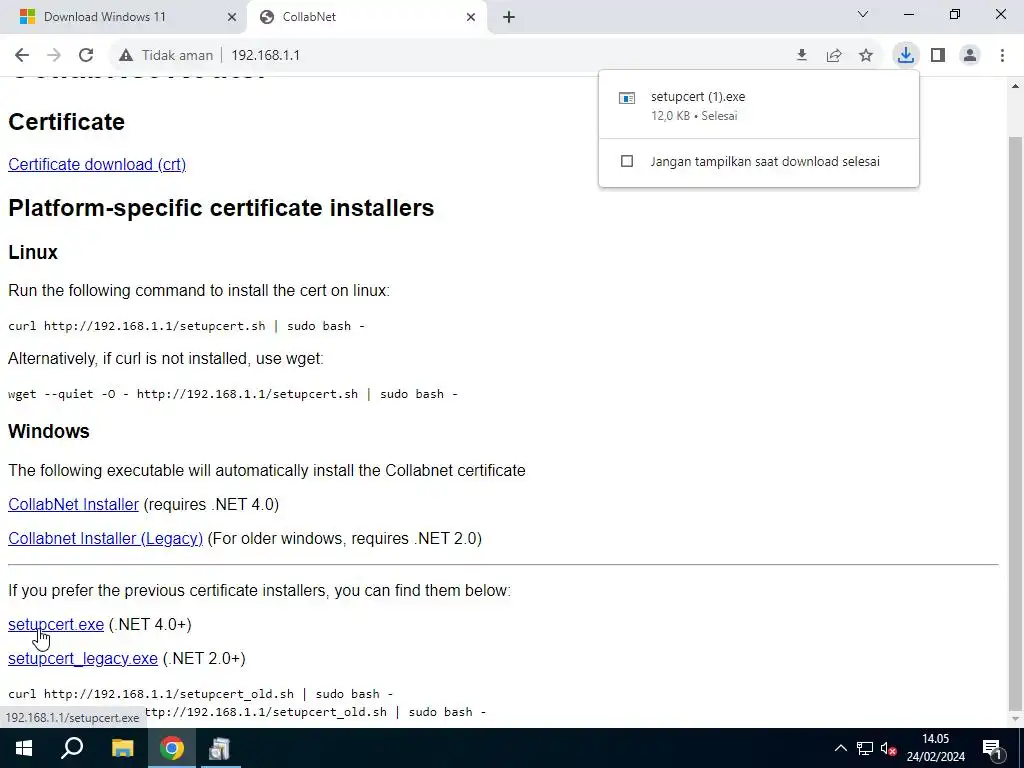
Task: Click the forward navigation arrow
Action: coord(54,56)
